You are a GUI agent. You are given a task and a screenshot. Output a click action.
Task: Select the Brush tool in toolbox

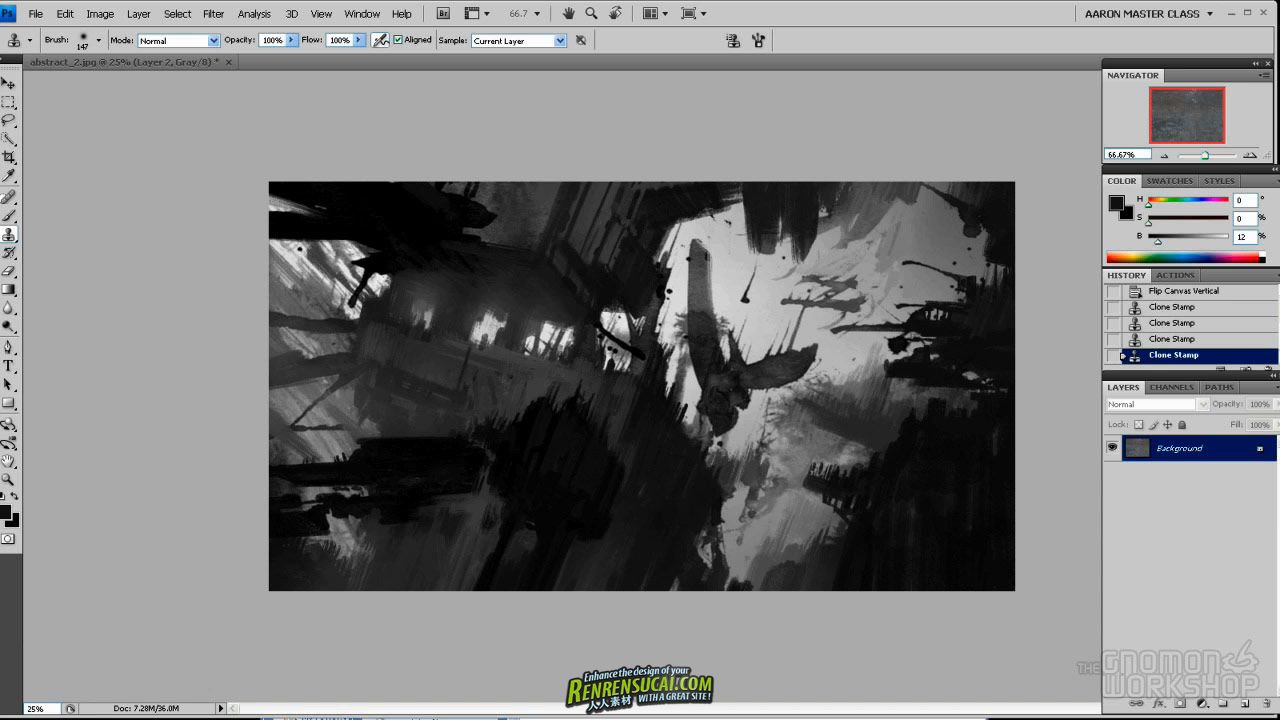coord(9,215)
